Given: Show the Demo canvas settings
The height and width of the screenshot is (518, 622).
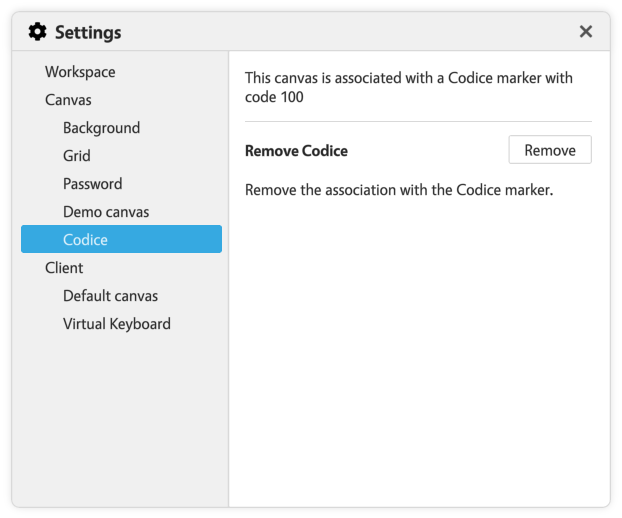Looking at the screenshot, I should tap(106, 212).
